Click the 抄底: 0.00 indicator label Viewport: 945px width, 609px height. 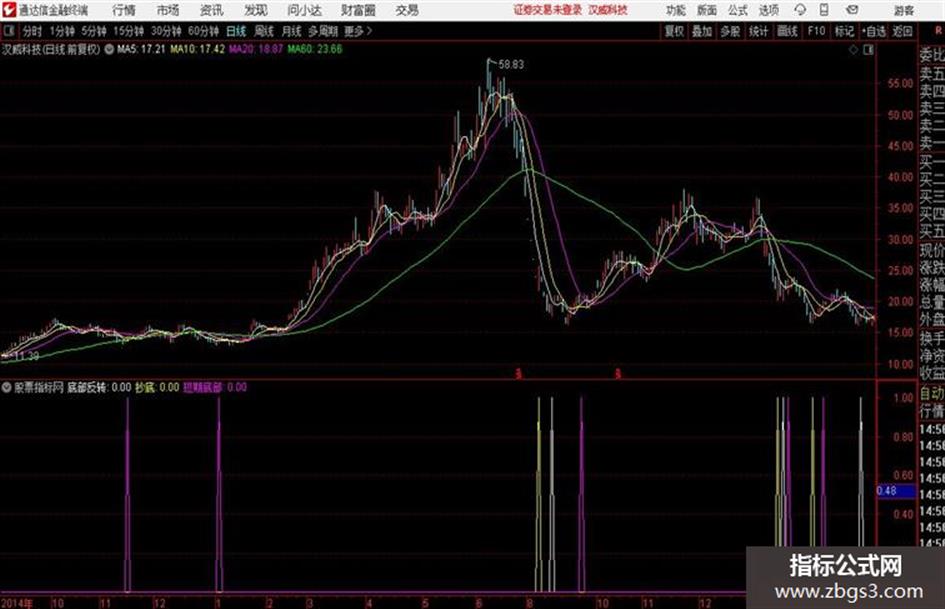coord(157,387)
